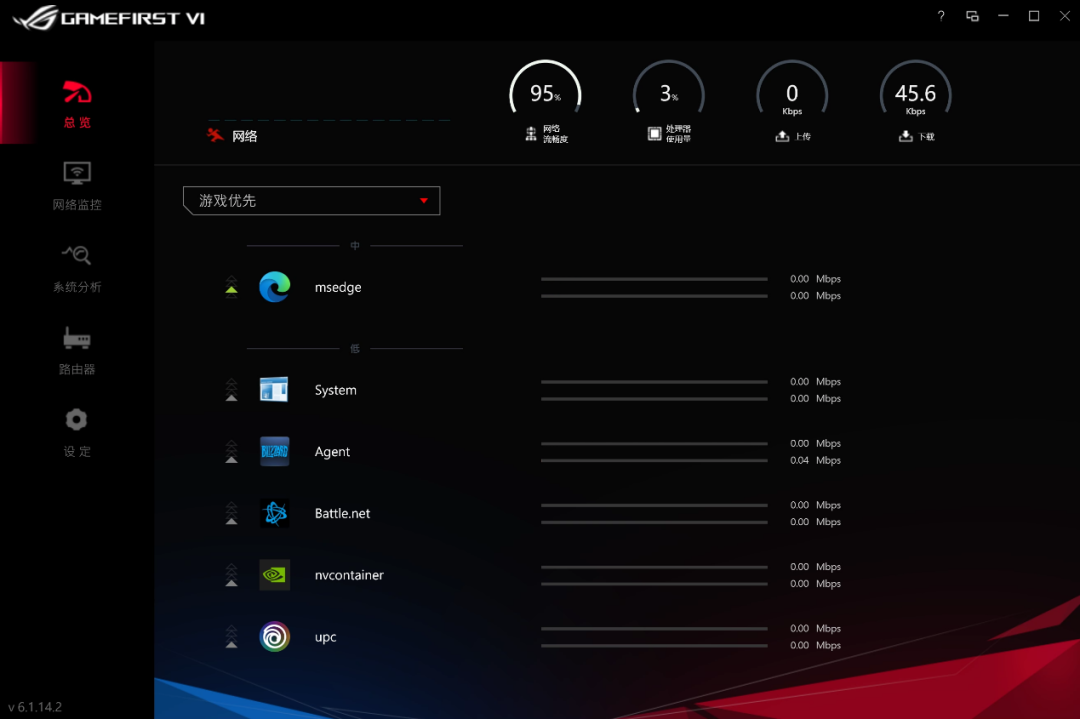The image size is (1080, 719).
Task: Click the msedge upload bandwidth bar
Action: (654, 279)
